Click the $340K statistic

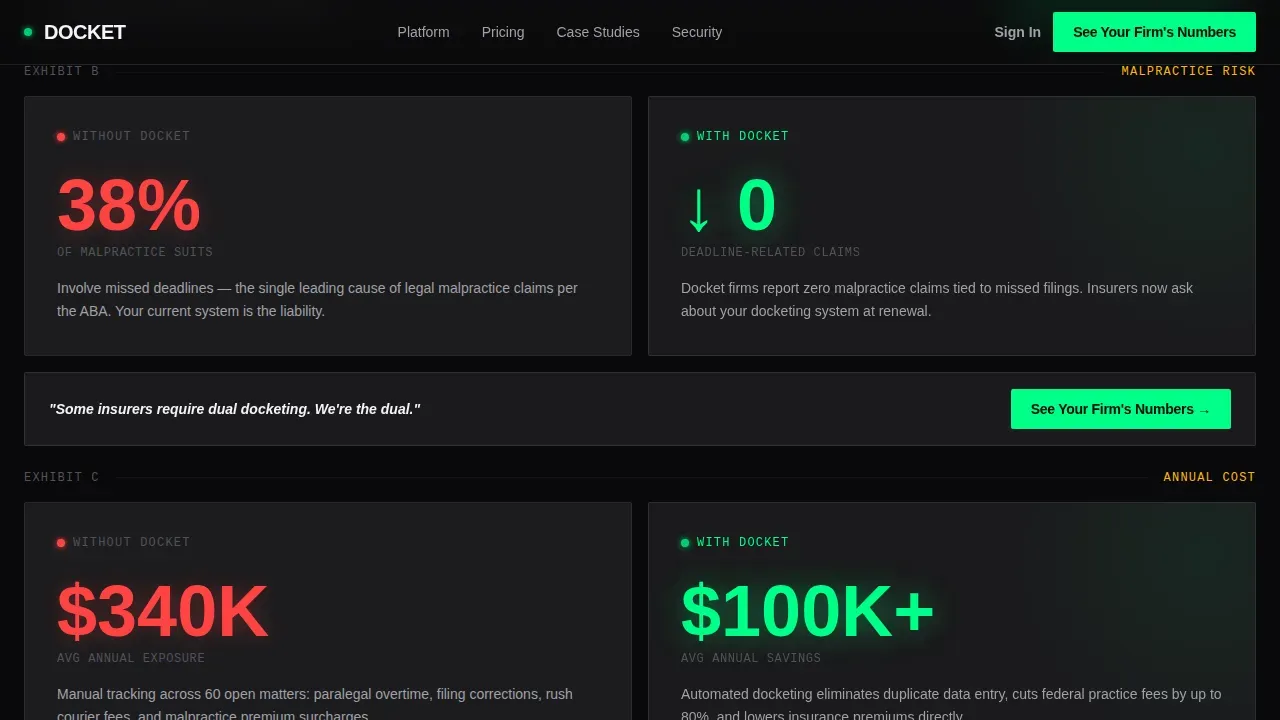[x=163, y=611]
